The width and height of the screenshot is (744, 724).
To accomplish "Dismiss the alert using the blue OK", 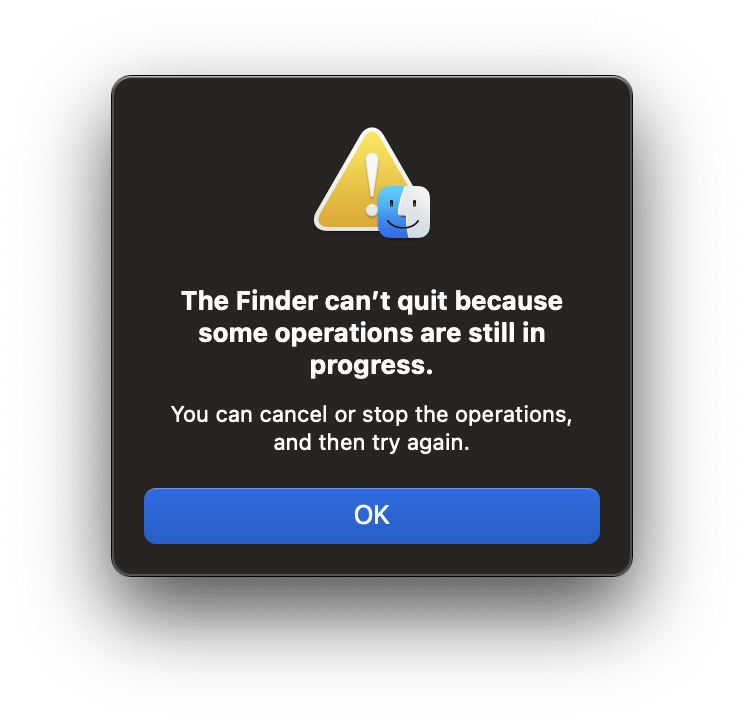I will 372,516.
